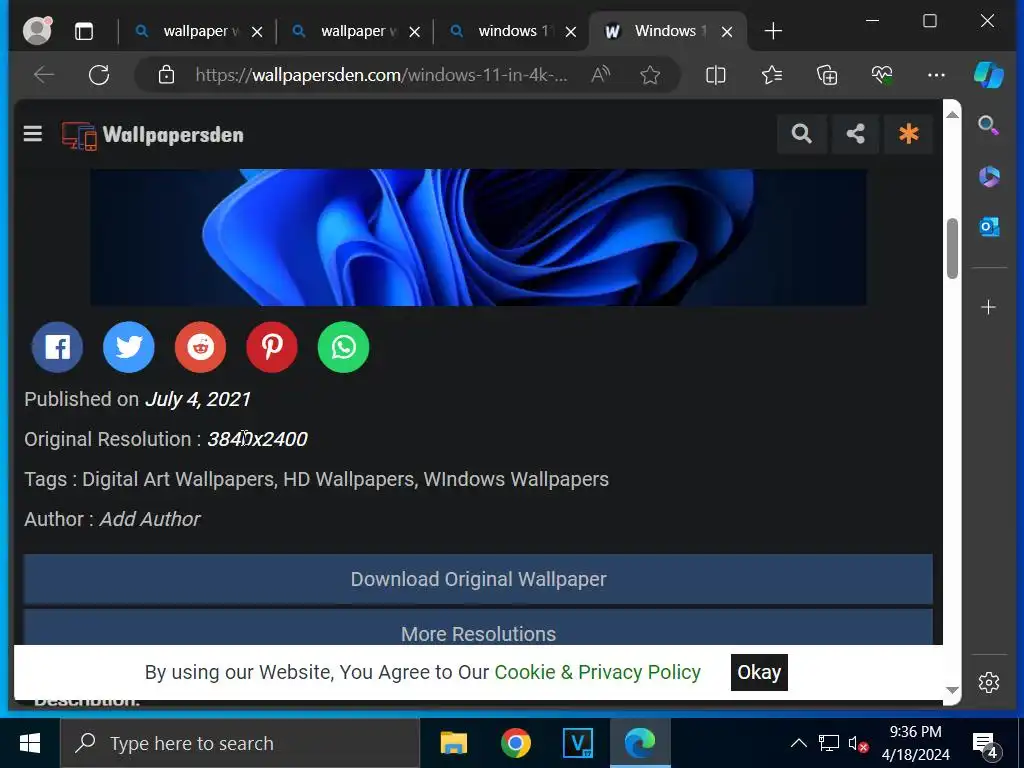
Task: Open Settings and more ellipsis menu
Action: (936, 75)
